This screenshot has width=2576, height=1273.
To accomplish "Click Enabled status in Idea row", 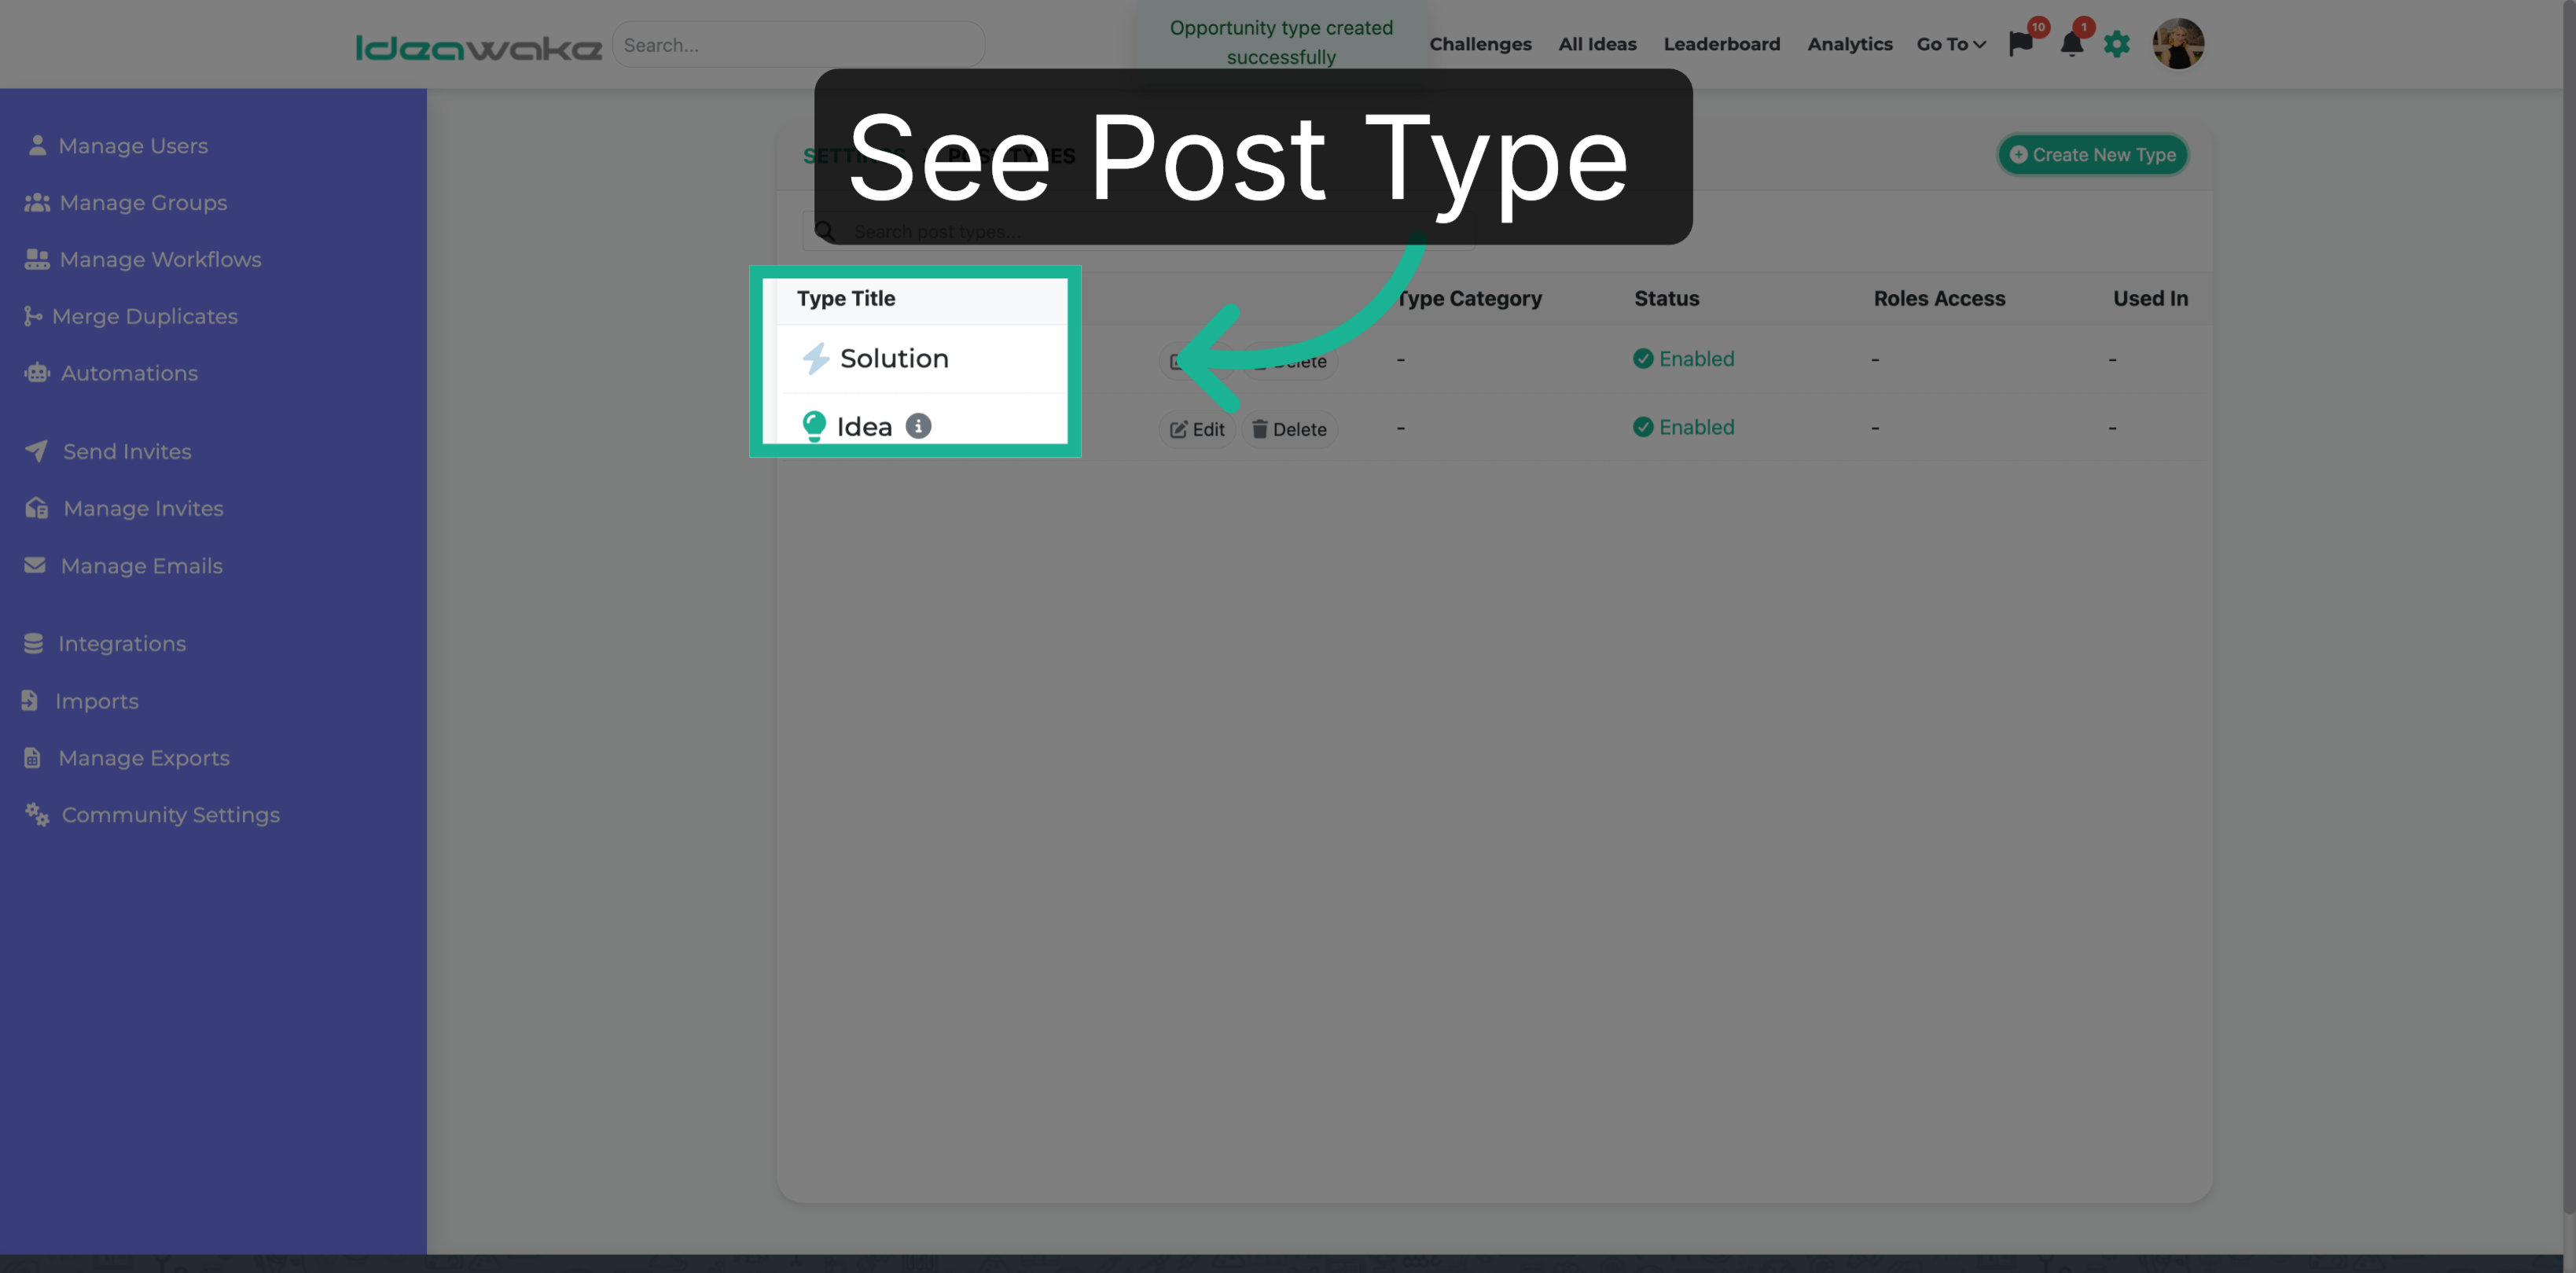I will [1684, 427].
